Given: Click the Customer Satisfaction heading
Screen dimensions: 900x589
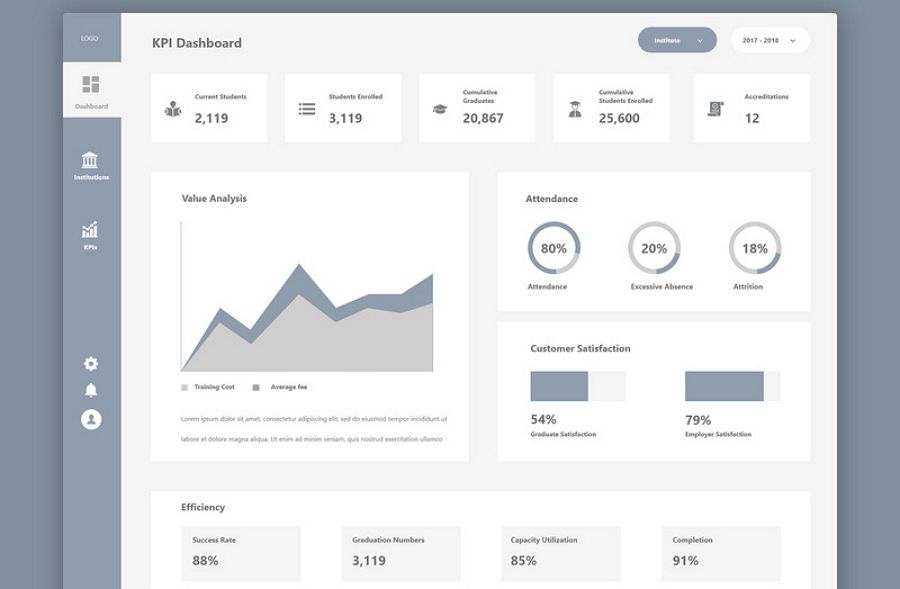Looking at the screenshot, I should tap(580, 348).
